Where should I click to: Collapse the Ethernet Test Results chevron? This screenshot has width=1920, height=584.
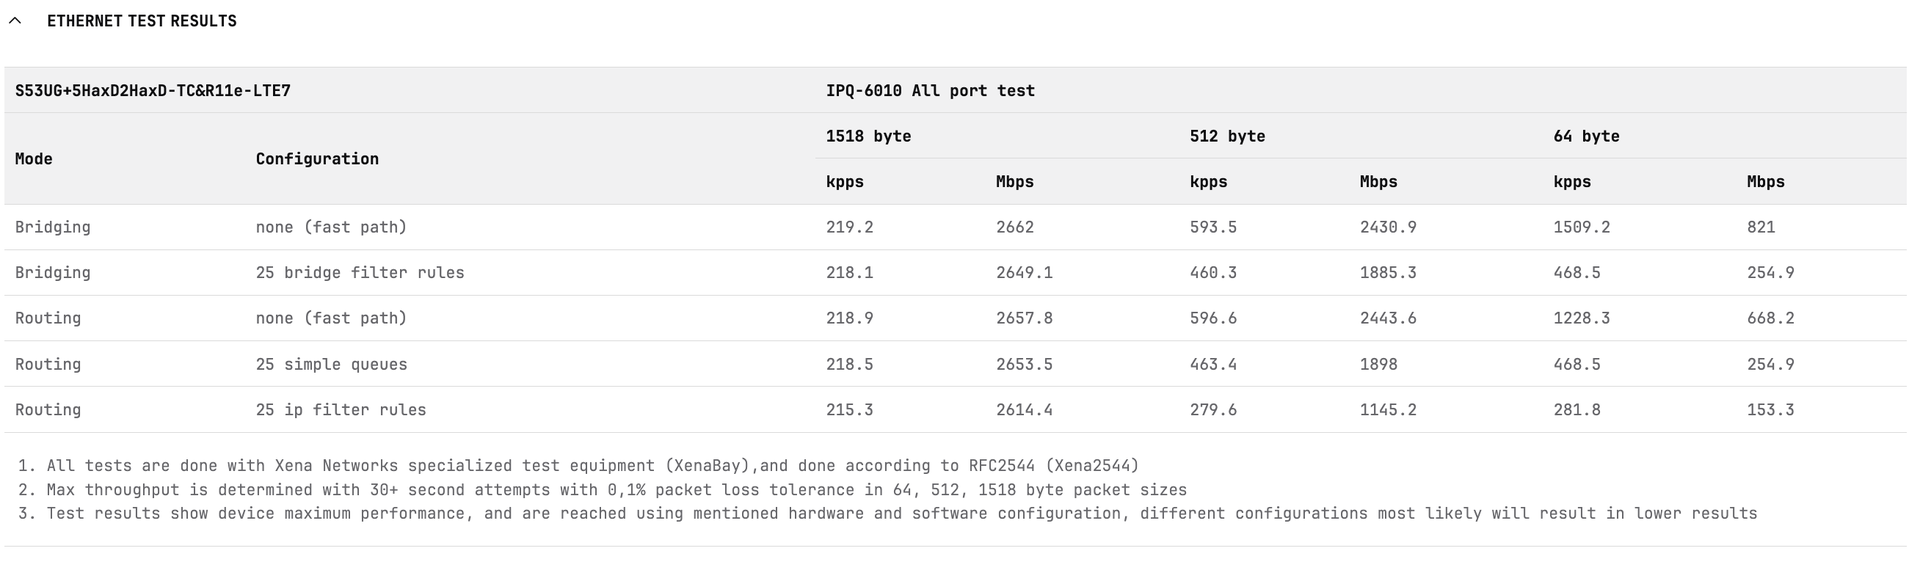pos(15,21)
